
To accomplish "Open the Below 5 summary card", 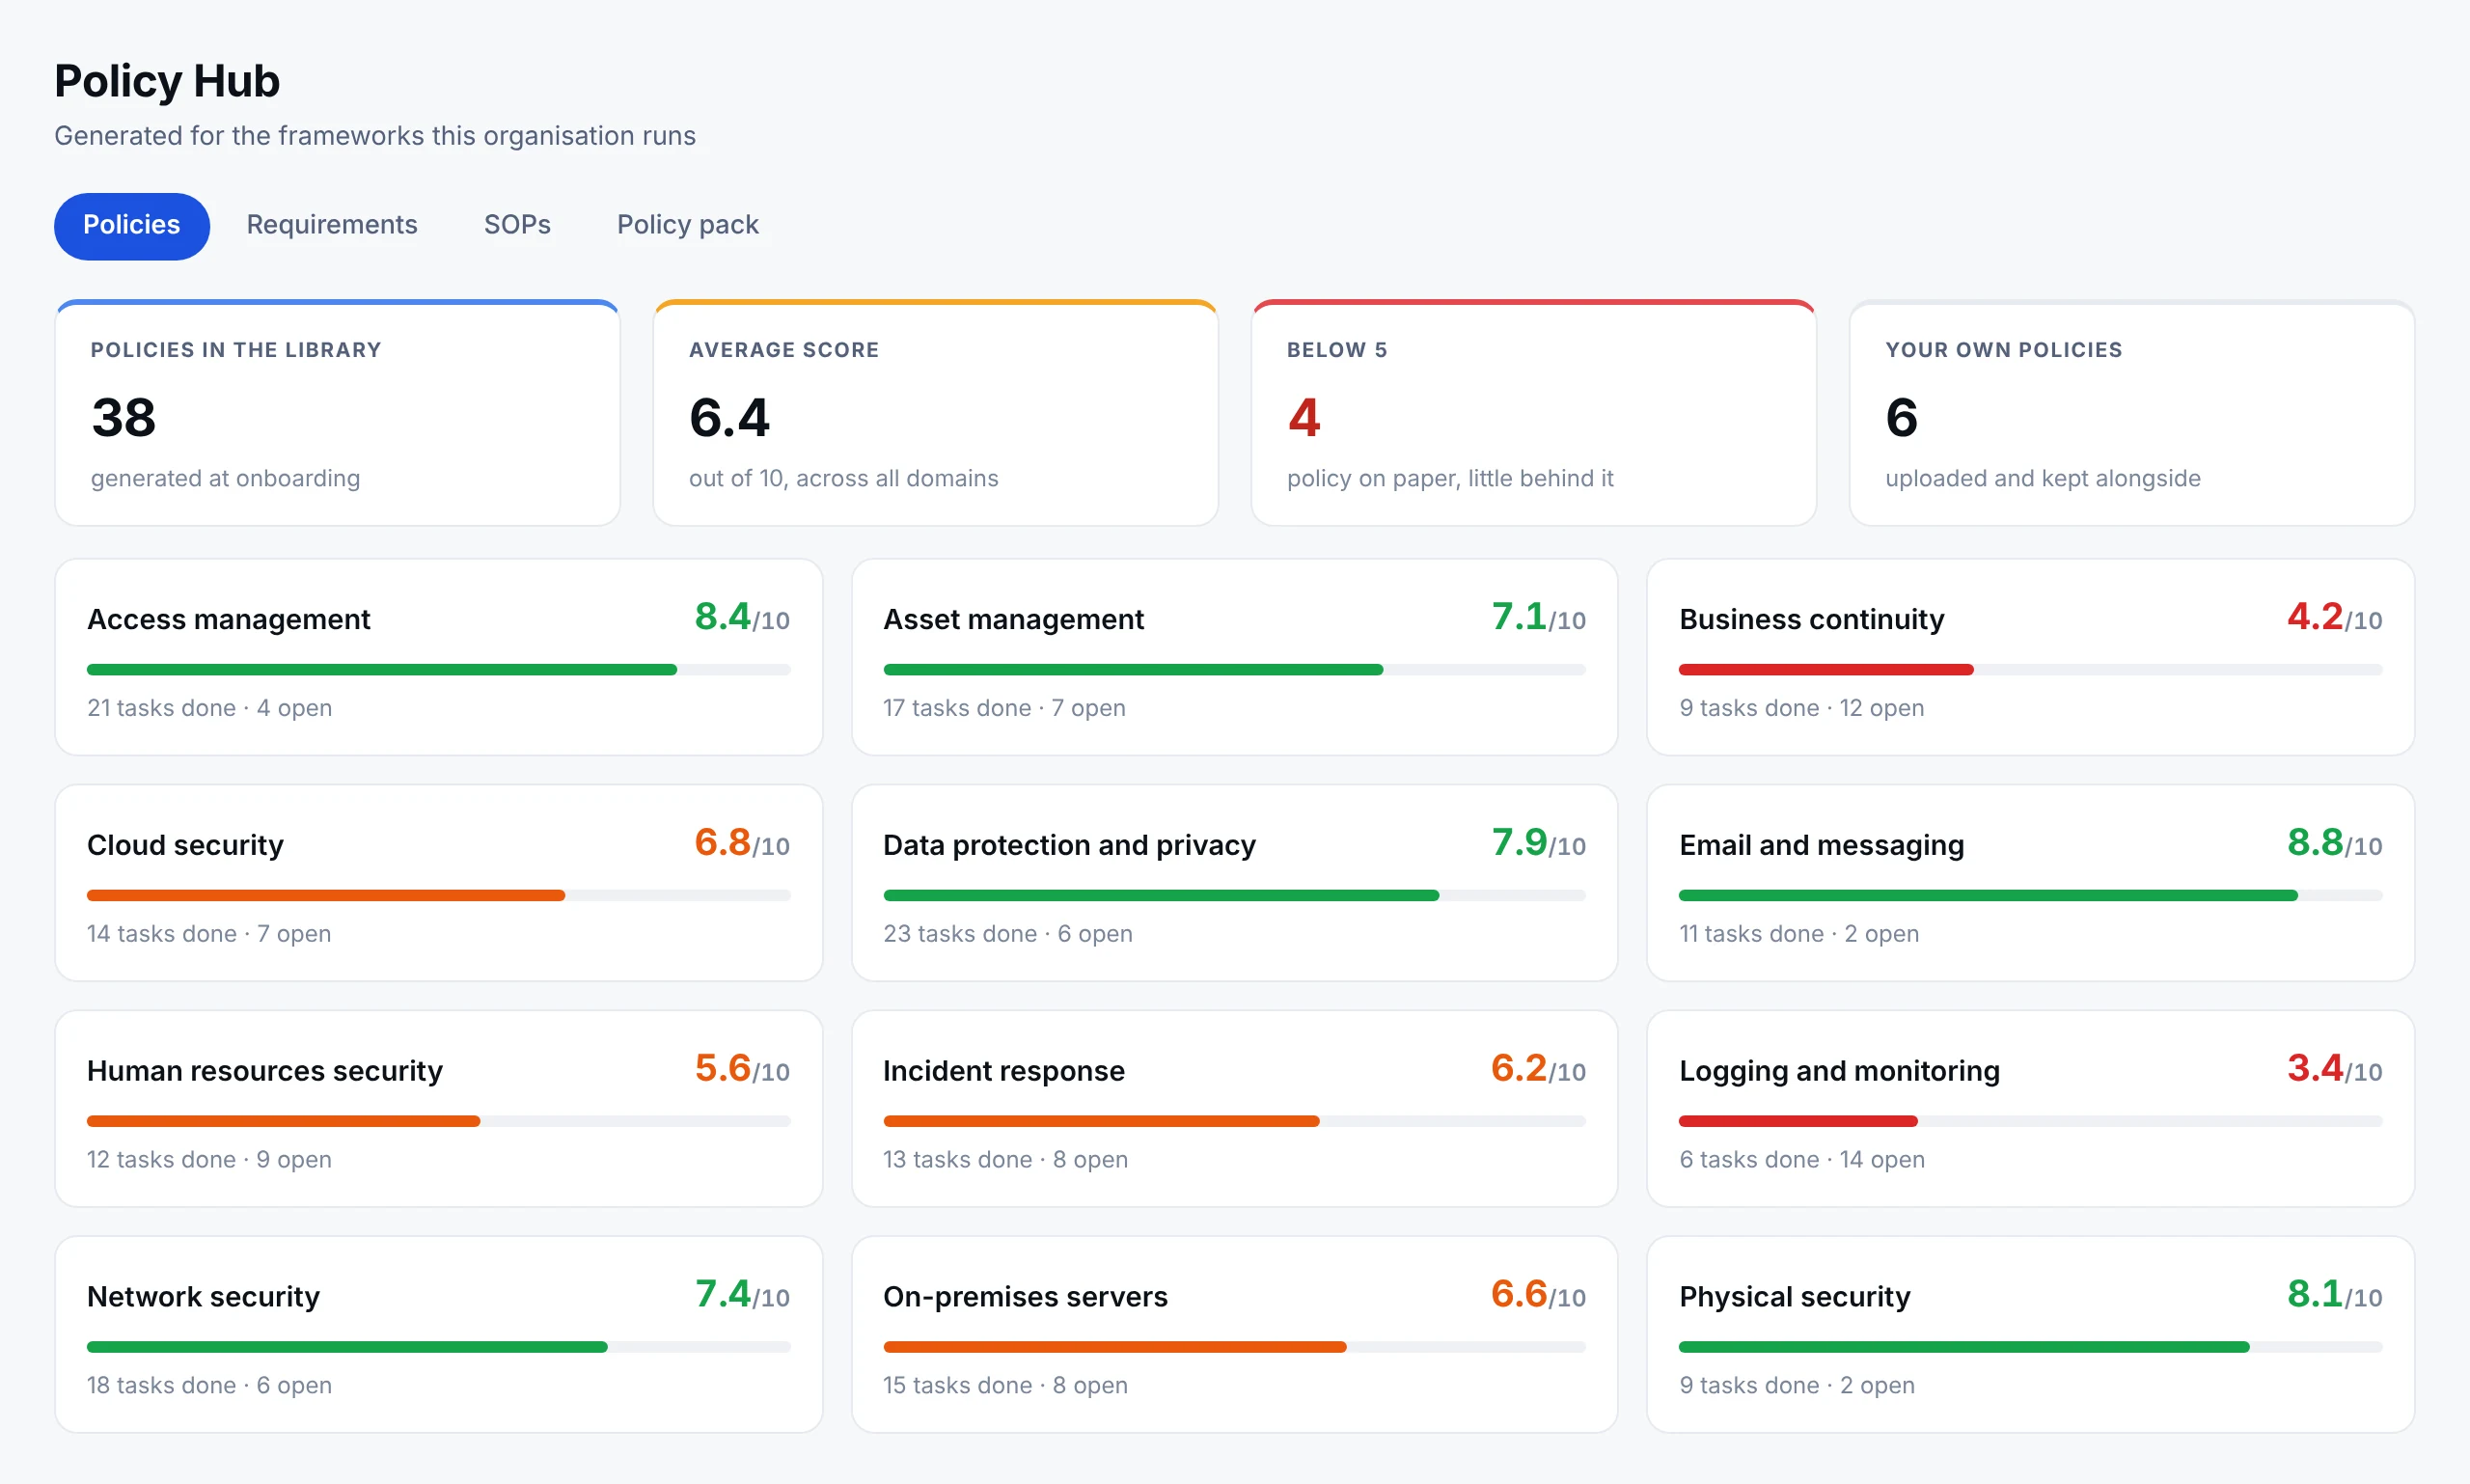I will [x=1534, y=413].
